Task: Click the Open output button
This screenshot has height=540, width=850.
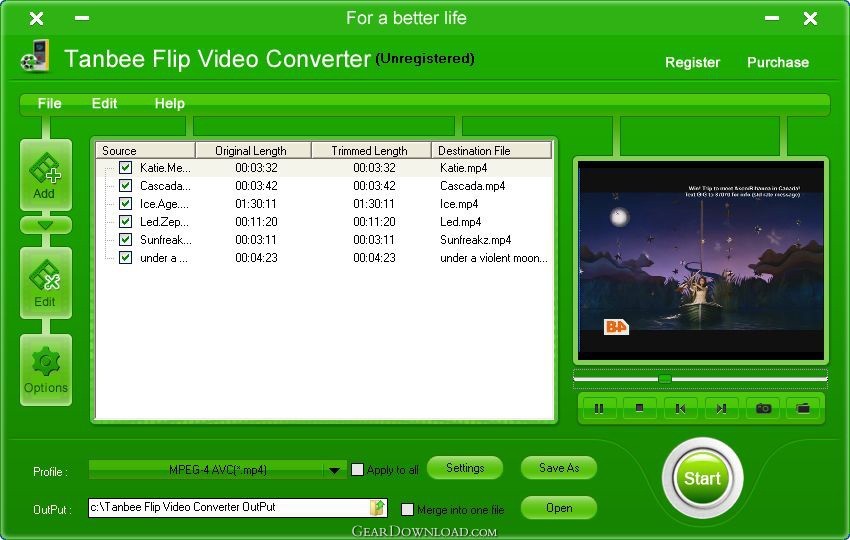Action: (x=559, y=508)
